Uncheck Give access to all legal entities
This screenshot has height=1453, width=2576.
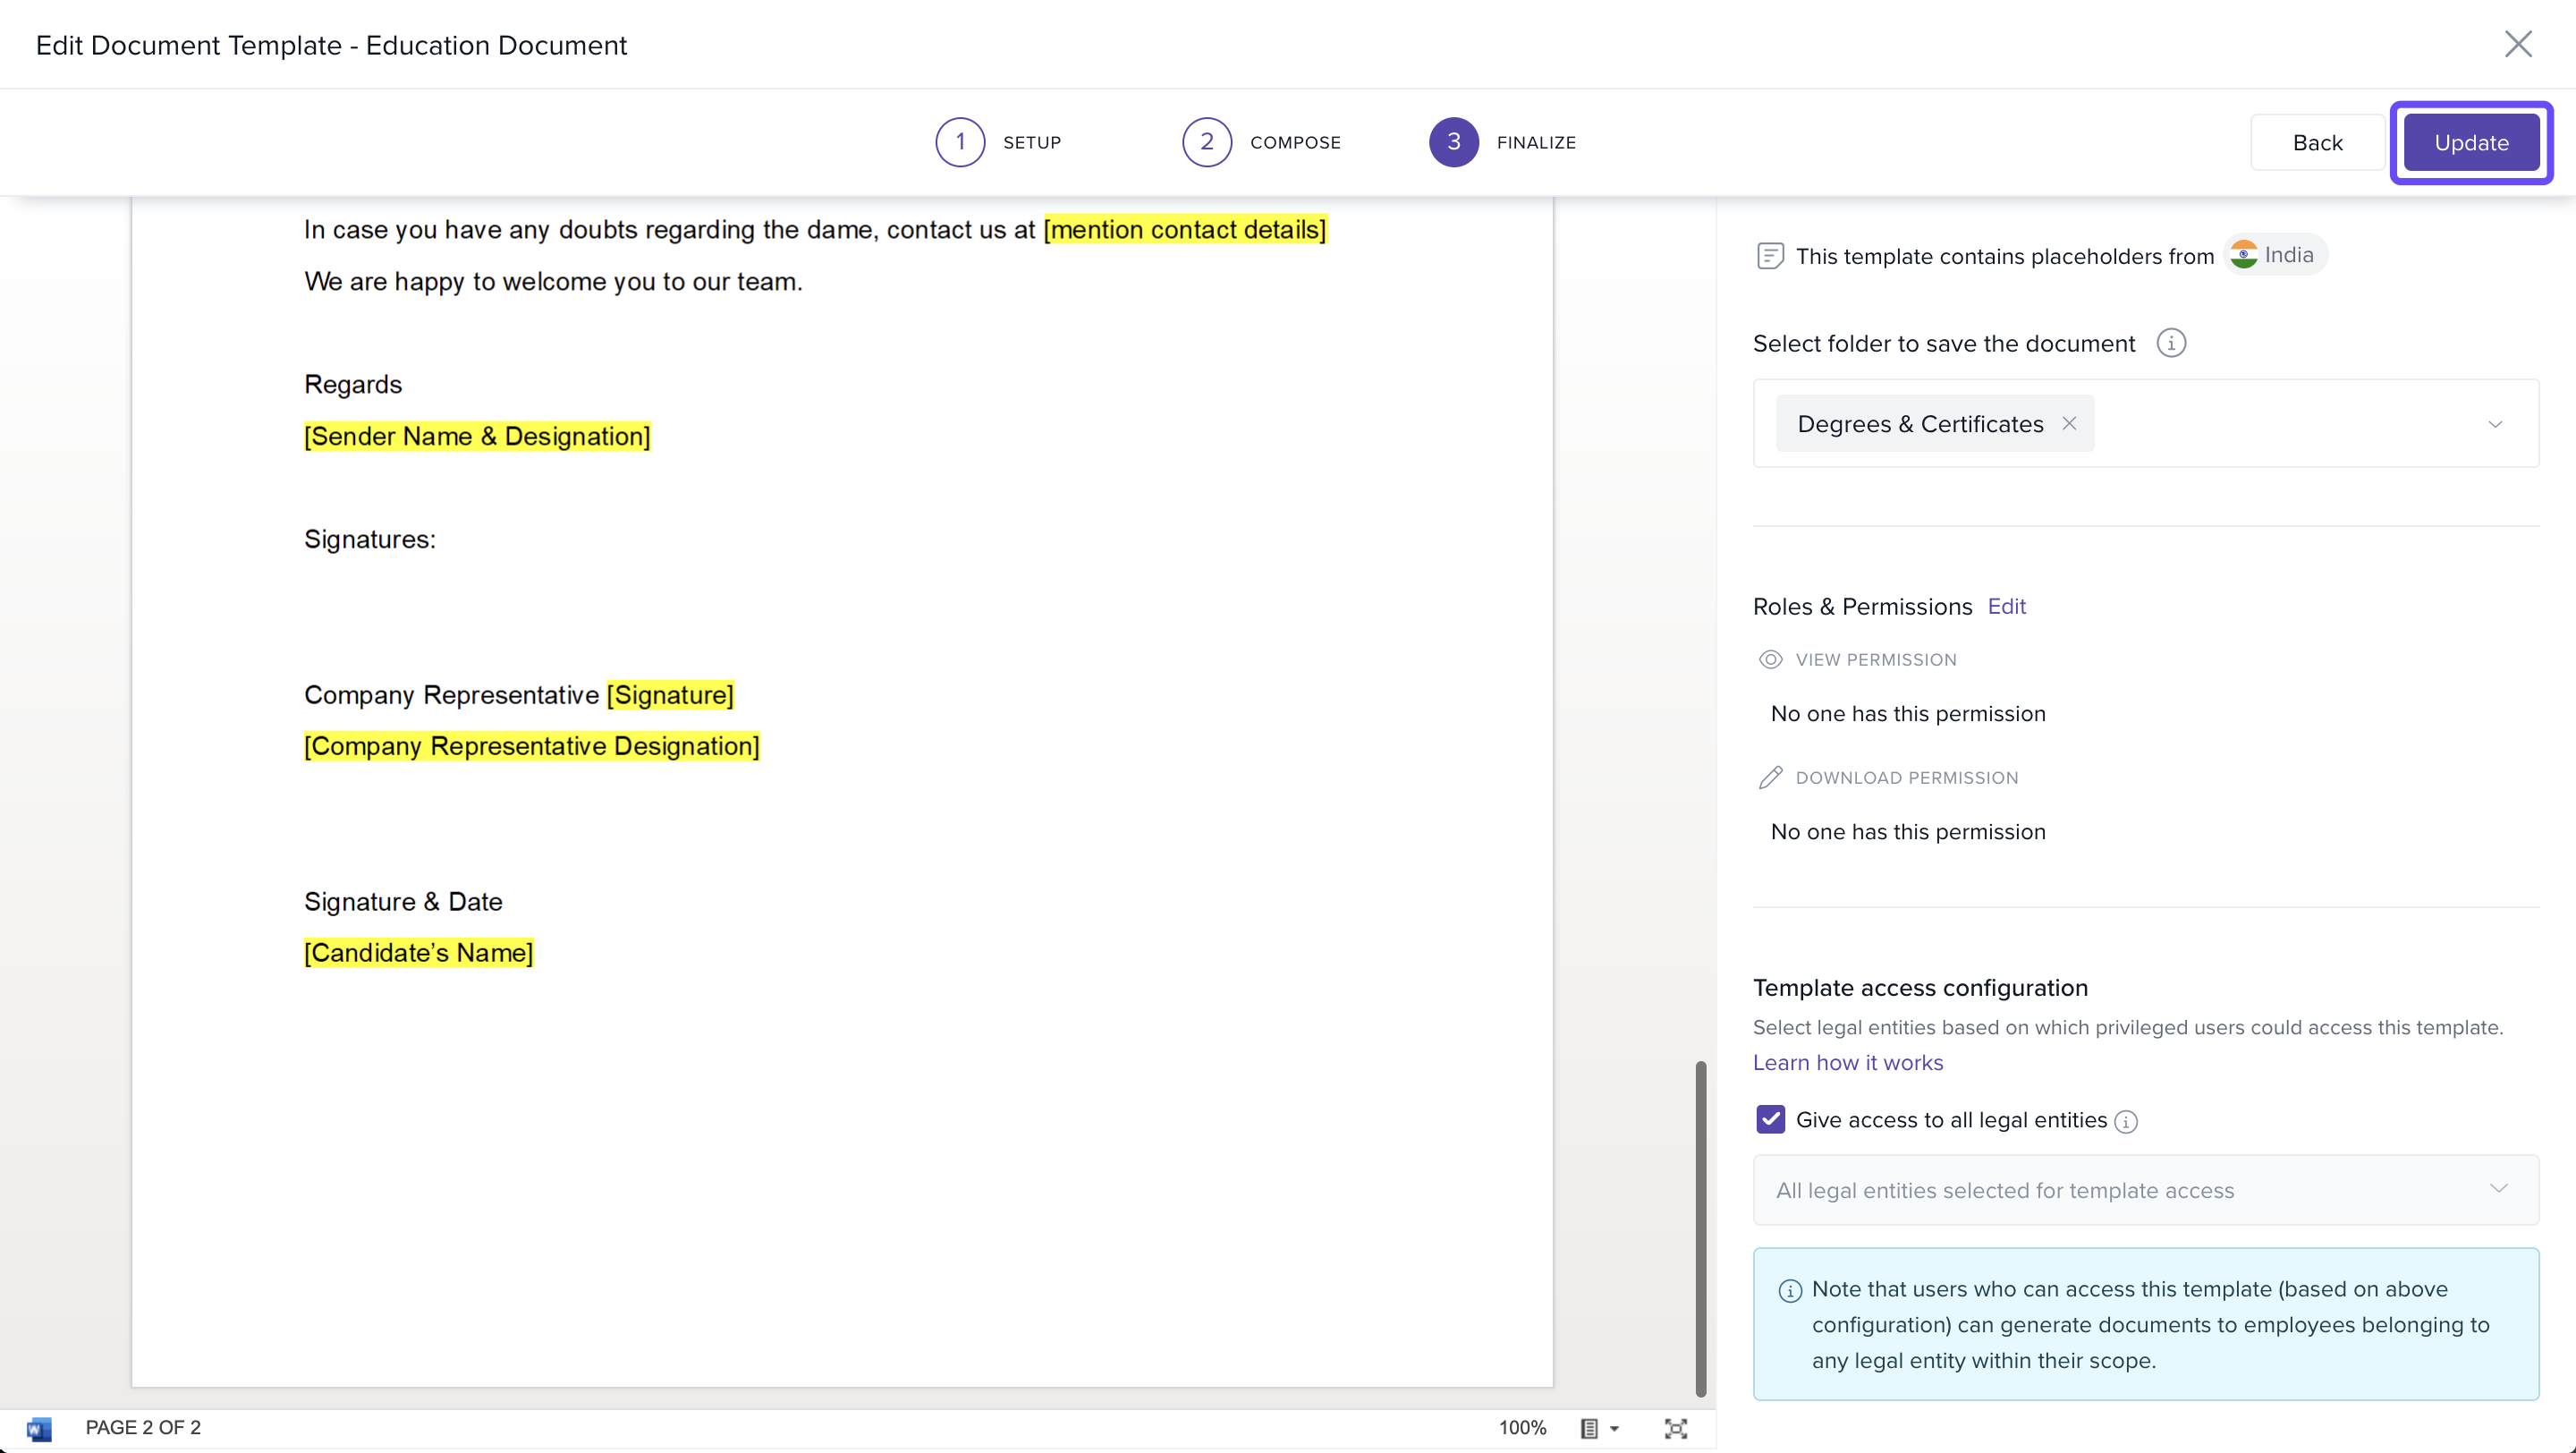[1770, 1119]
